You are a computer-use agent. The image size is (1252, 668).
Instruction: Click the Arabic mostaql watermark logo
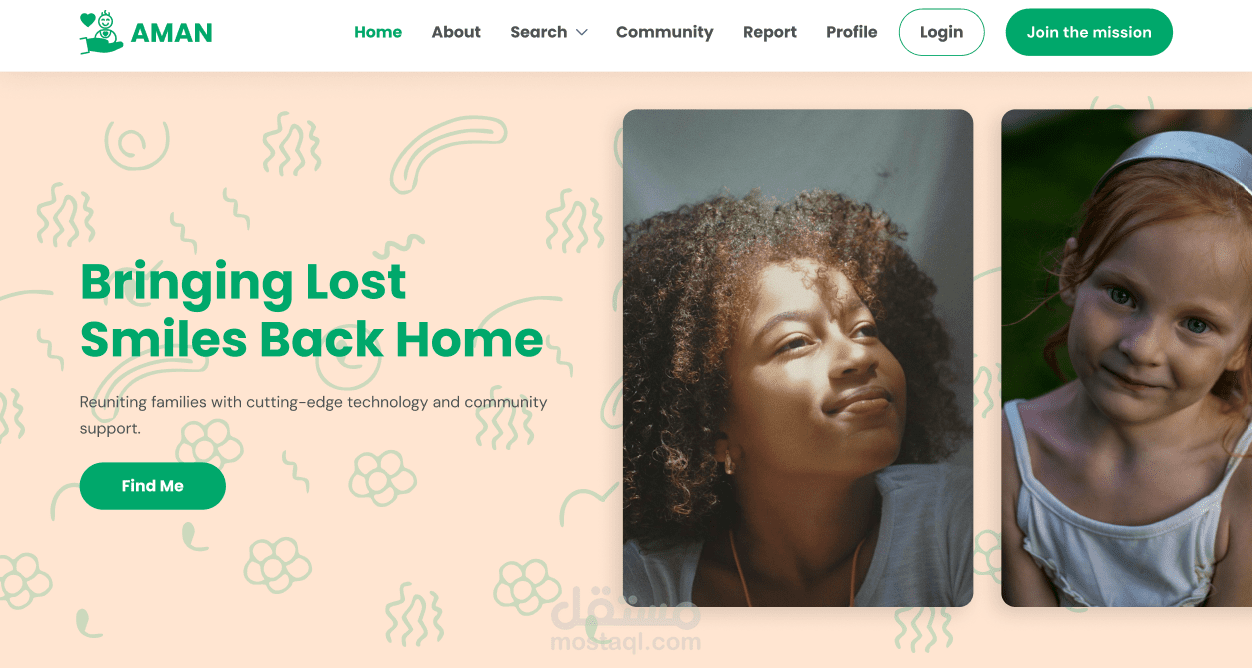(x=626, y=606)
